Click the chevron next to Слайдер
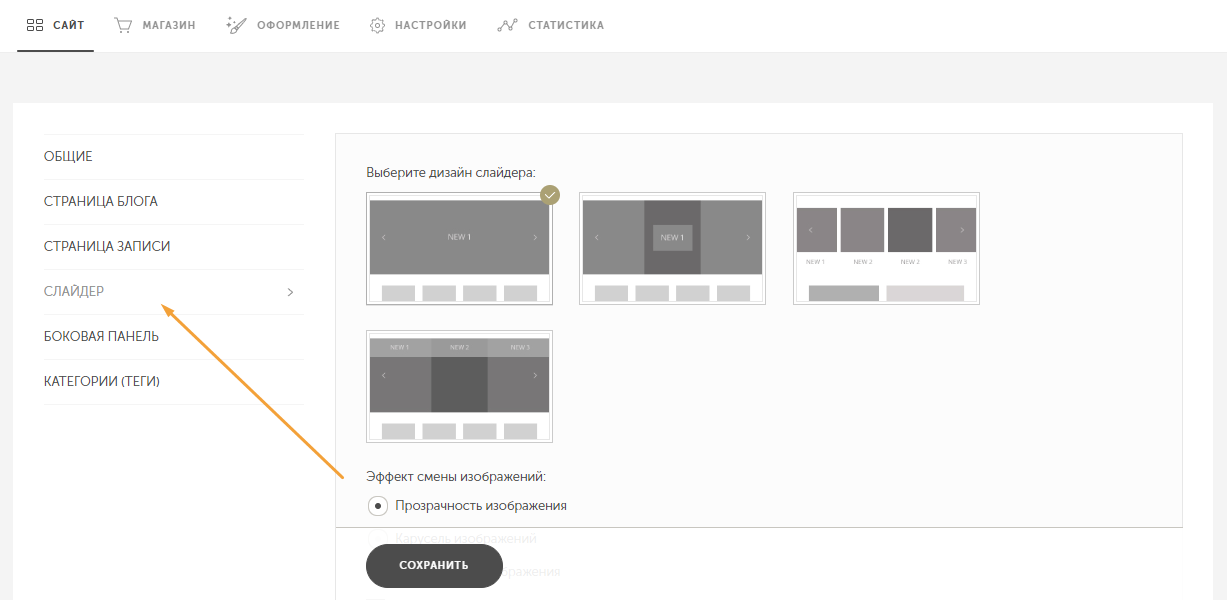 click(290, 292)
